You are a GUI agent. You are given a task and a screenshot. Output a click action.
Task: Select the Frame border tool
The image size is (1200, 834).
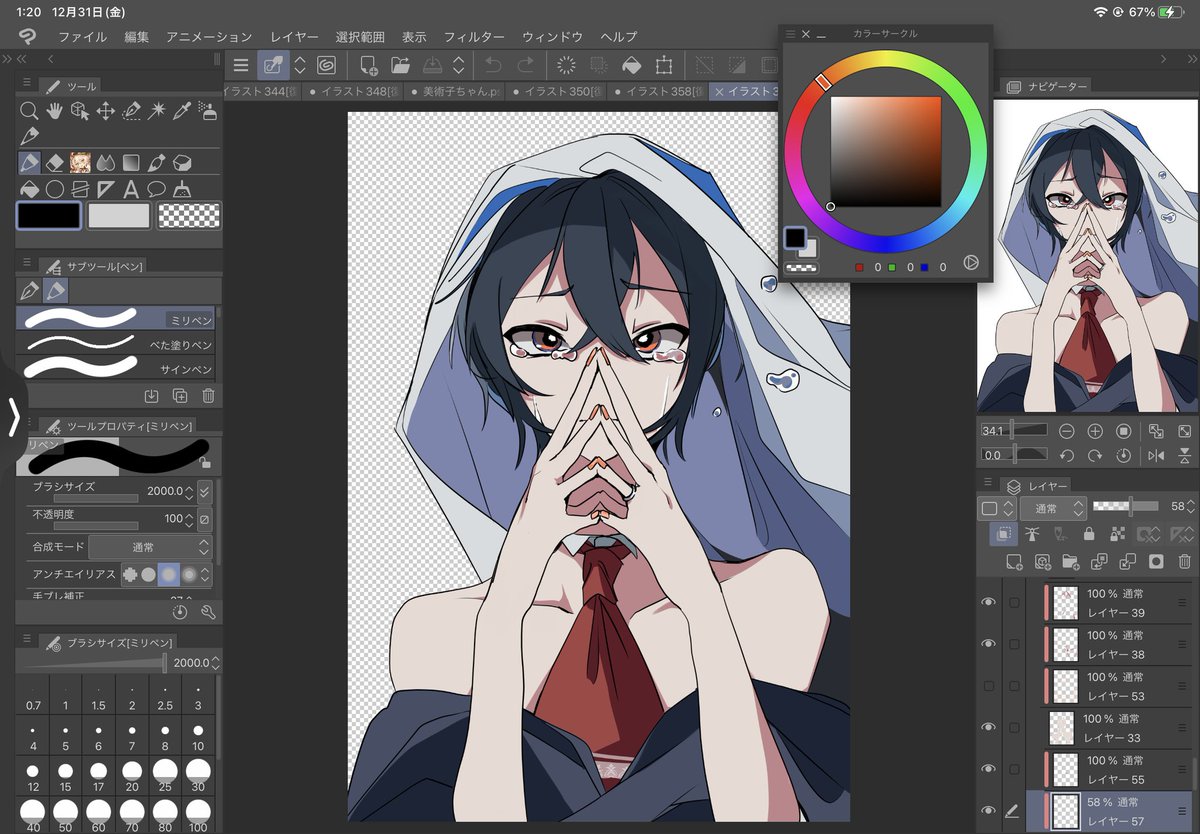(x=80, y=188)
